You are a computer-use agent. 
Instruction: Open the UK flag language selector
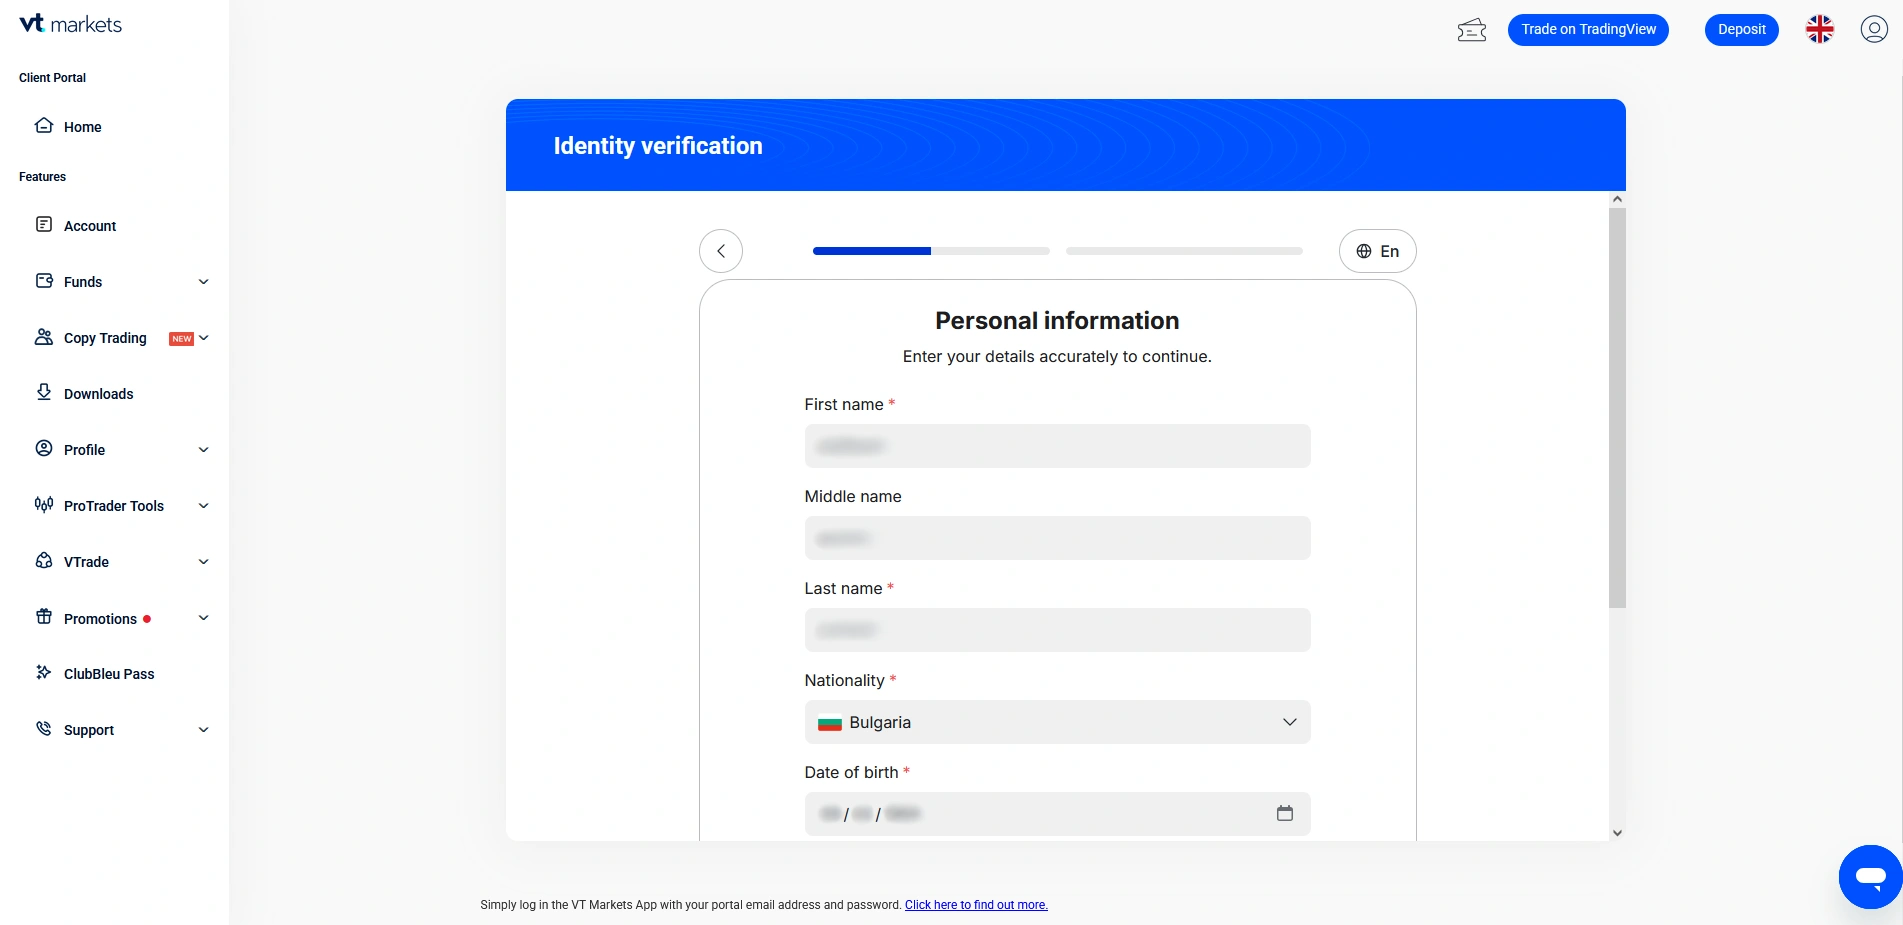click(x=1819, y=30)
